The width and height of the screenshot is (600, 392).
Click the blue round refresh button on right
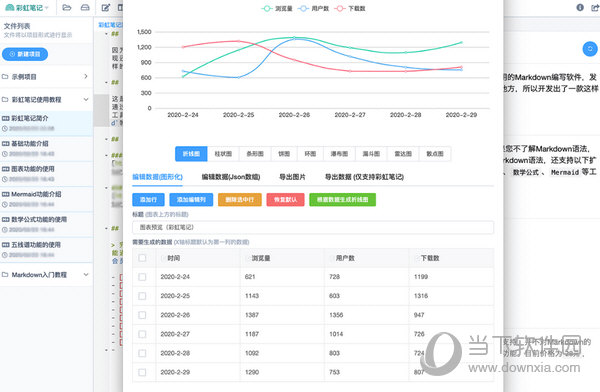tap(590, 49)
